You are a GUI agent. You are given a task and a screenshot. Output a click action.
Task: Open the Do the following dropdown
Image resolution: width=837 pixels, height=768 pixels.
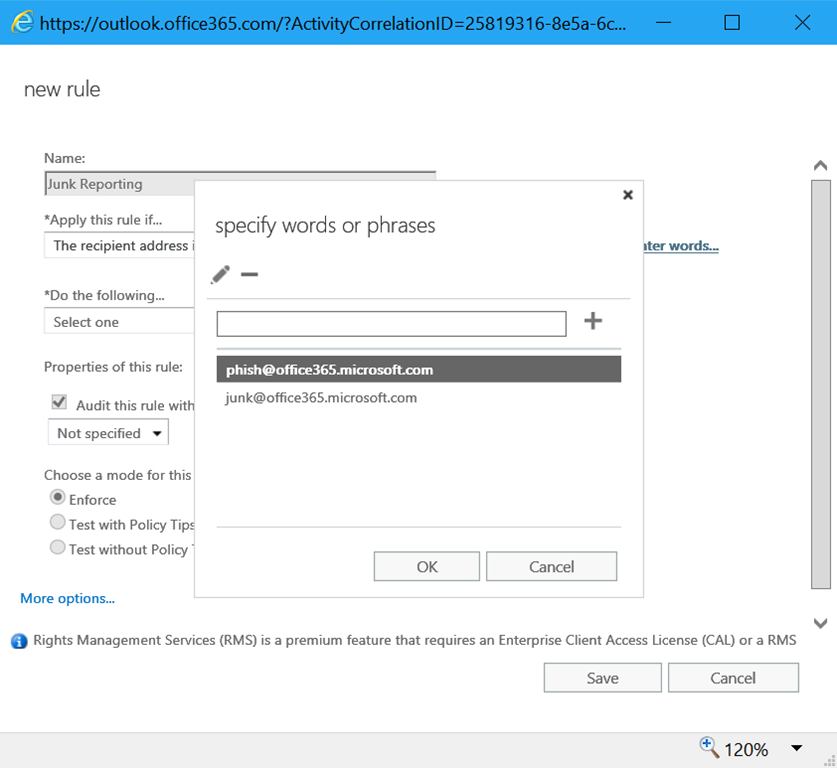point(120,322)
